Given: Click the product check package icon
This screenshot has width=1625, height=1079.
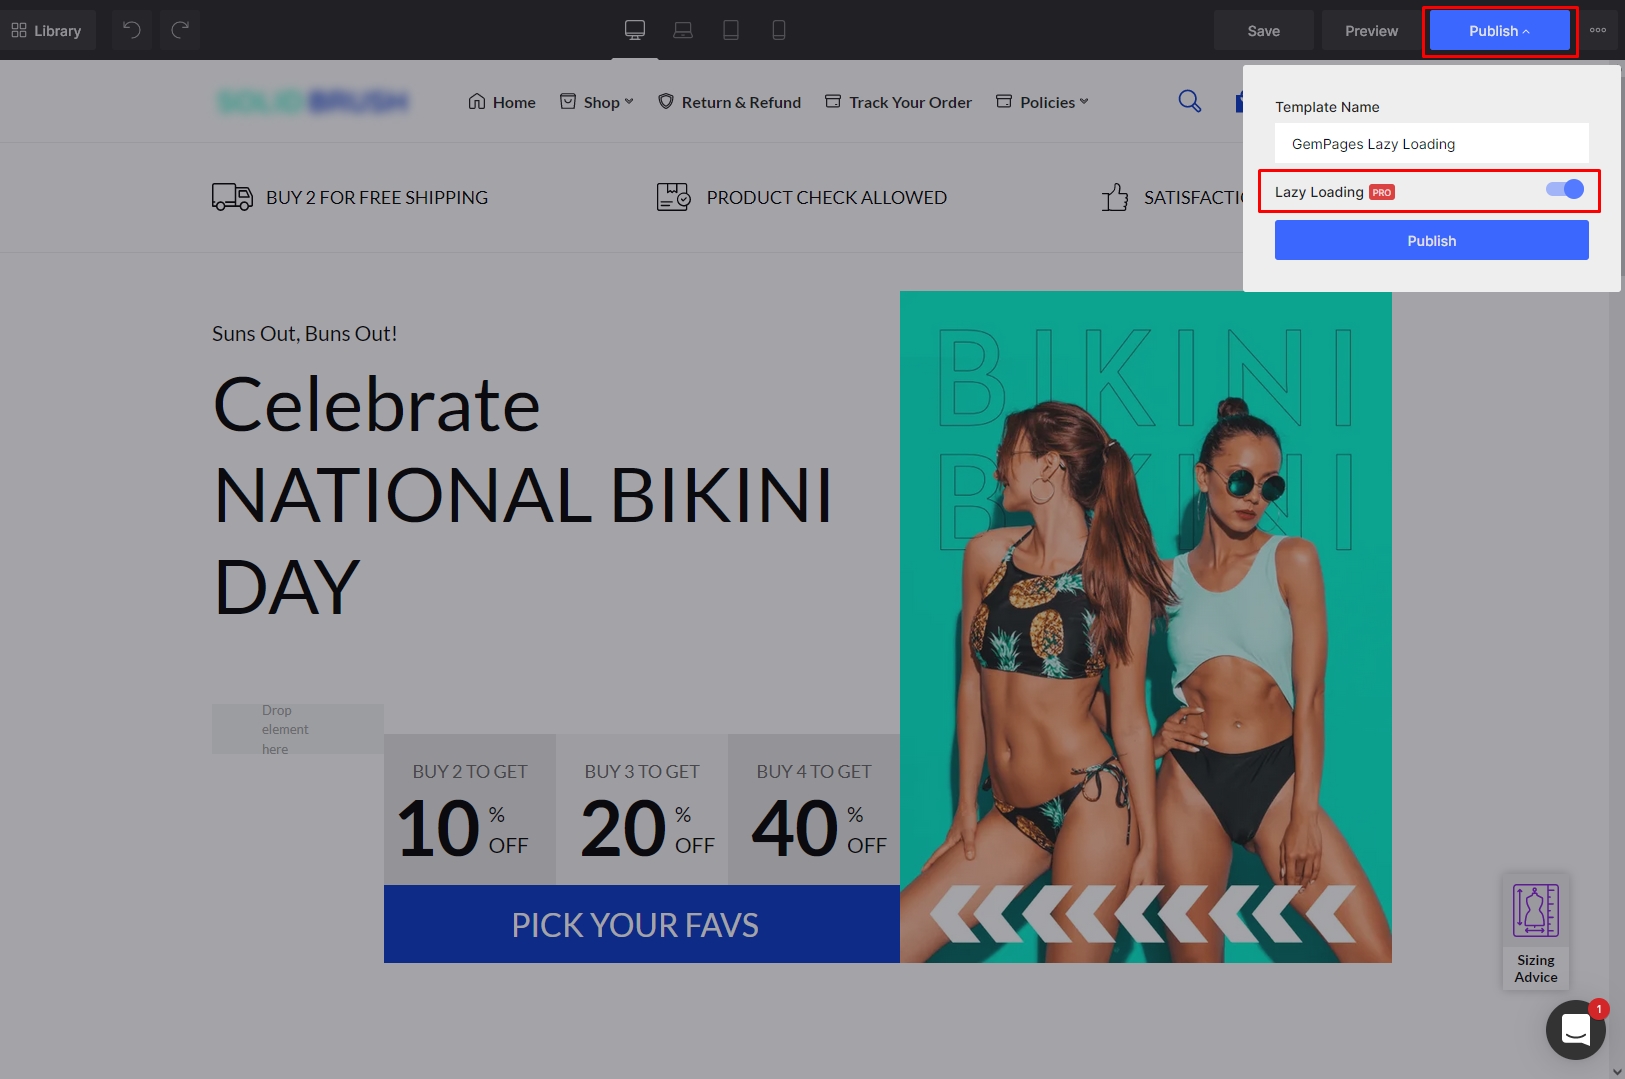Looking at the screenshot, I should [673, 197].
